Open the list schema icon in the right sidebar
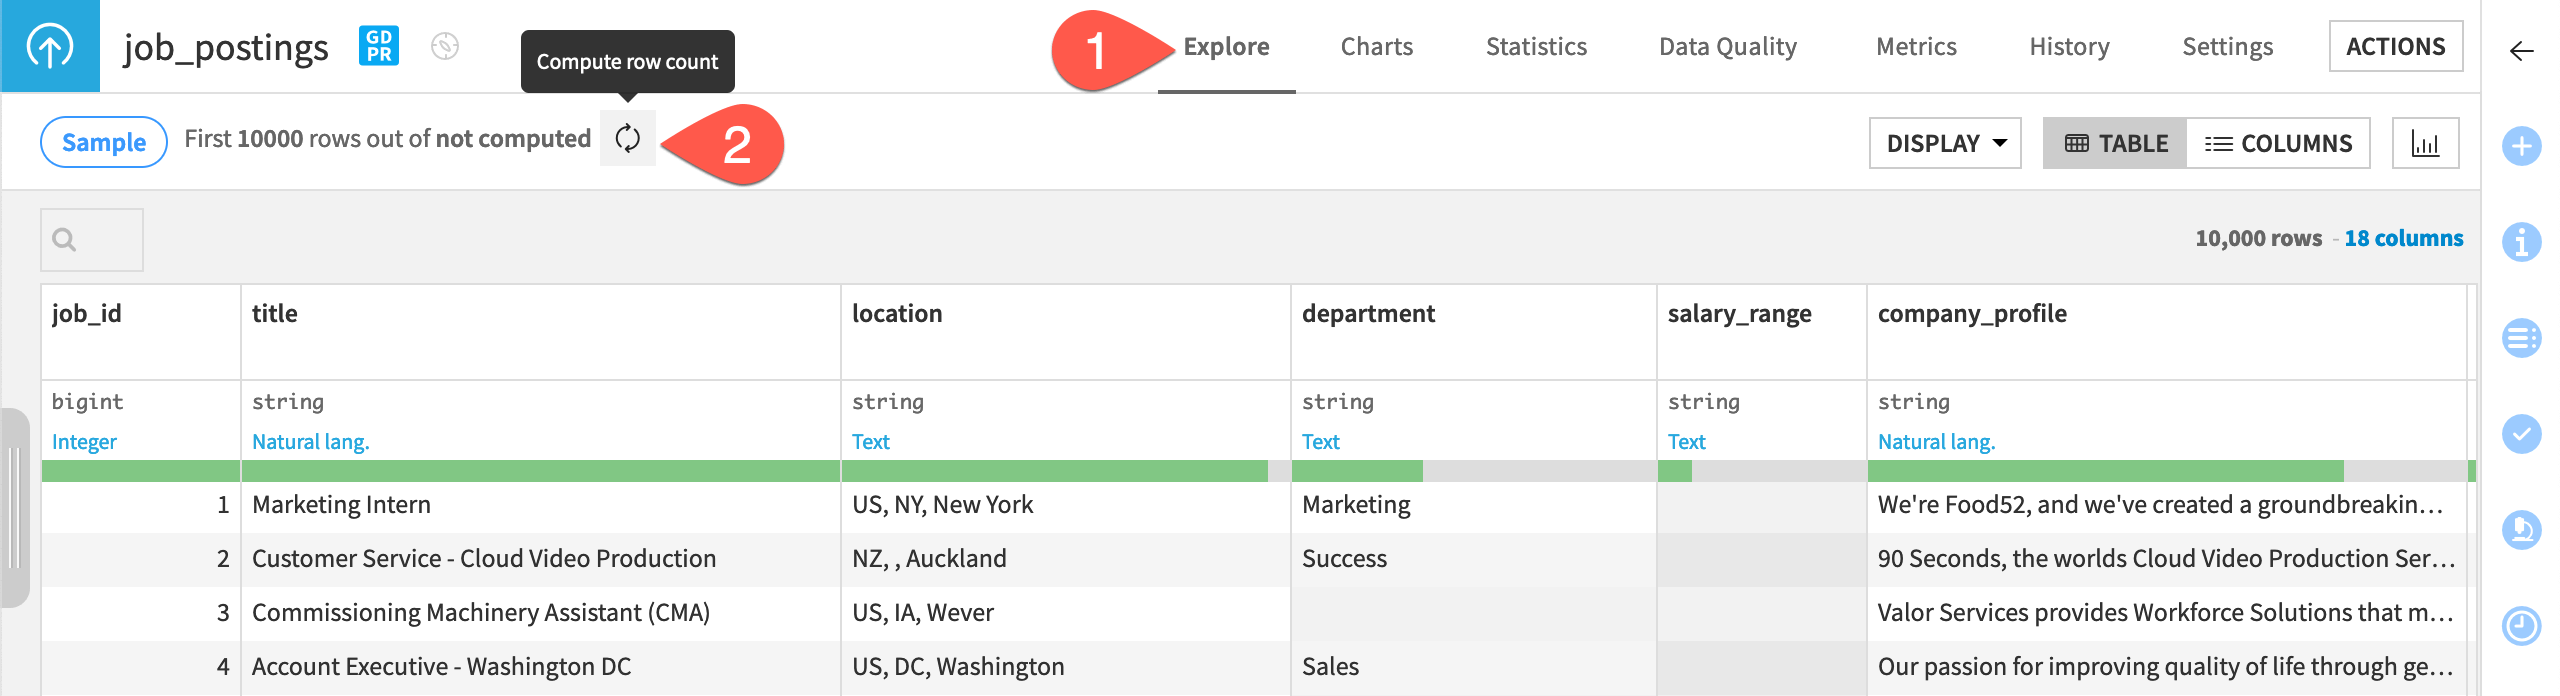The height and width of the screenshot is (696, 2560). [x=2521, y=337]
